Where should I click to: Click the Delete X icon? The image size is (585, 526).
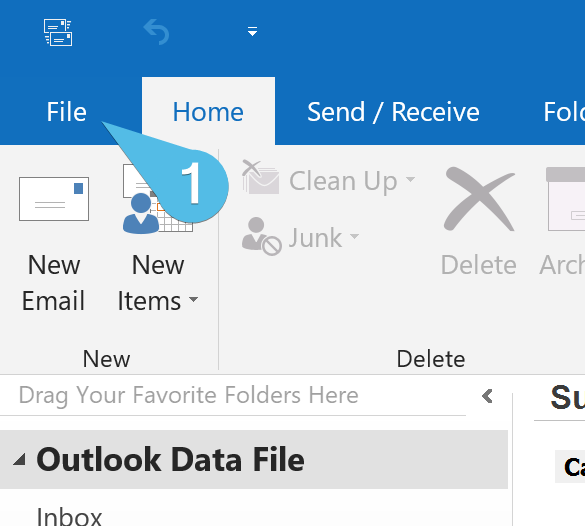pos(479,199)
